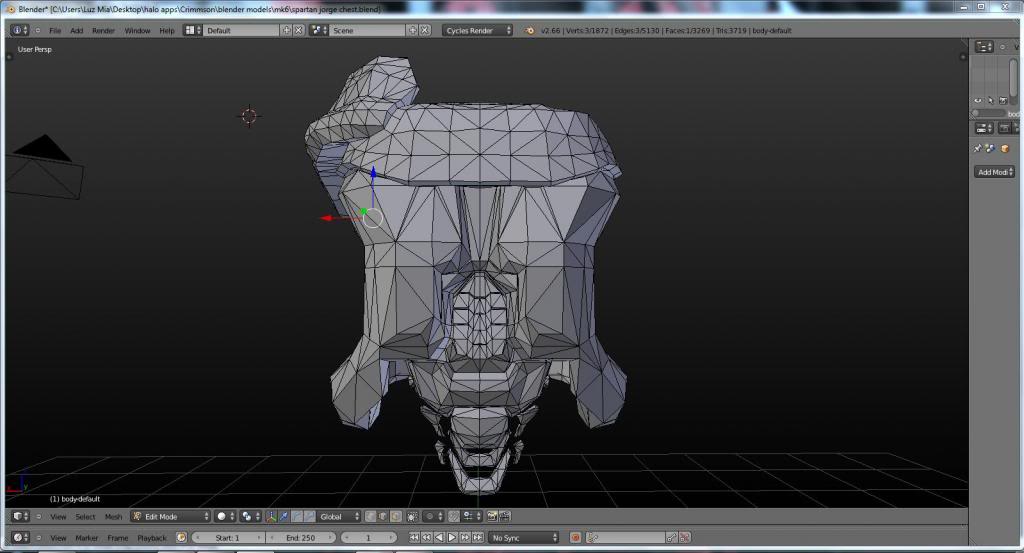The height and width of the screenshot is (553, 1024).
Task: Select the translate manipulator arrow icon
Action: point(284,516)
